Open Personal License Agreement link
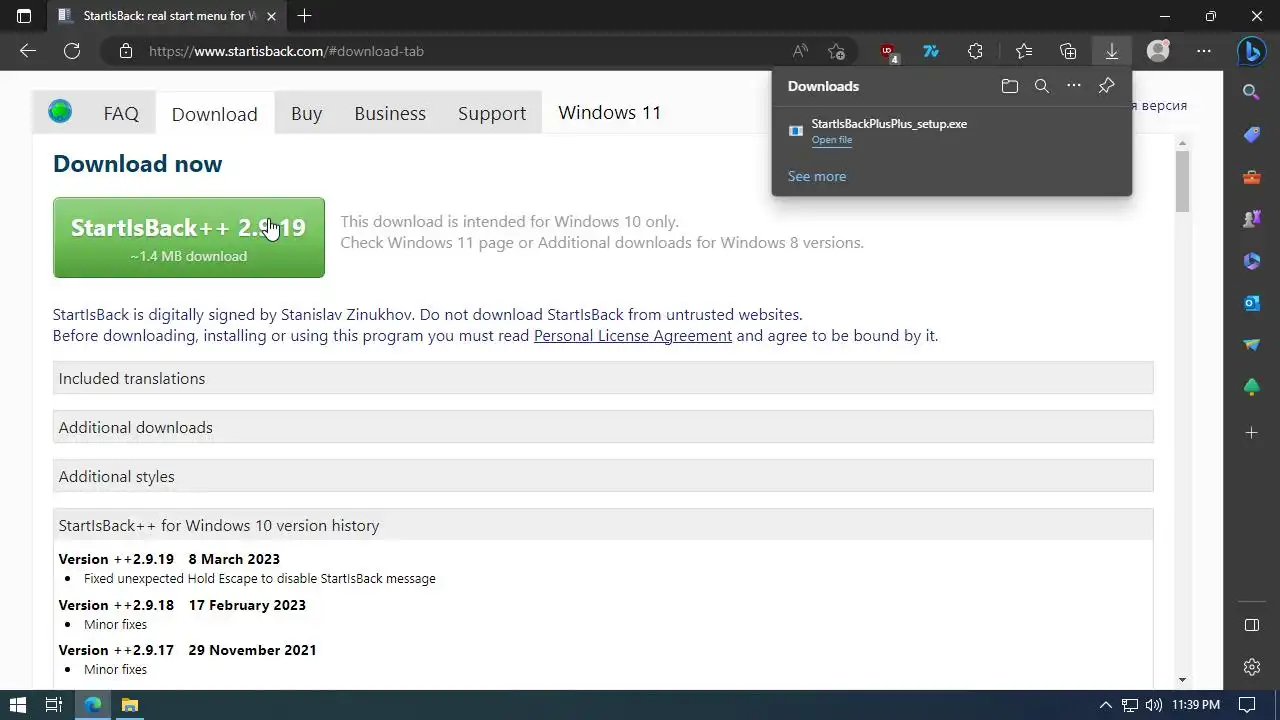 tap(633, 336)
